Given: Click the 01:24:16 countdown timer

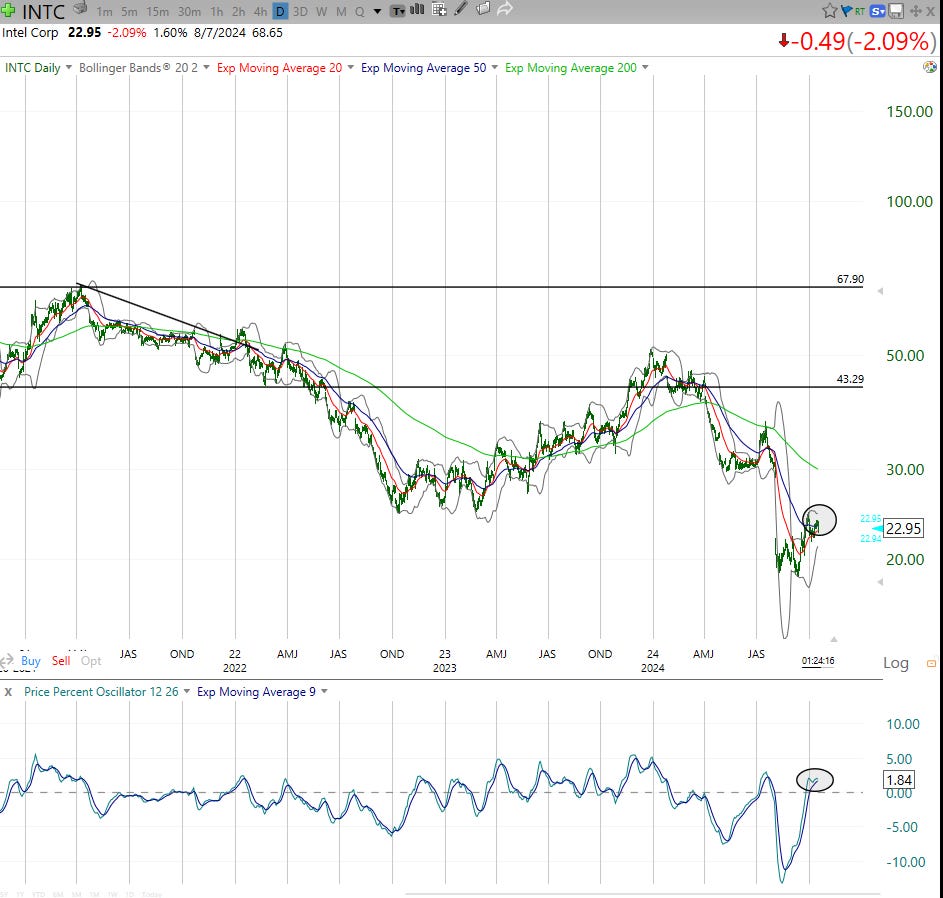Looking at the screenshot, I should 818,660.
